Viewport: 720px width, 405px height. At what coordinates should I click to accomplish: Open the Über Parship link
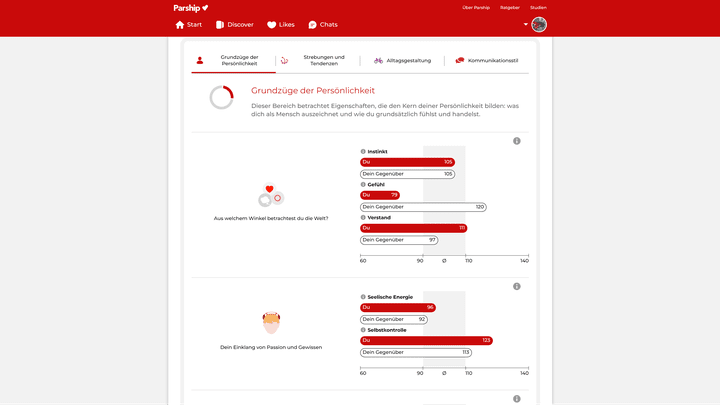point(476,7)
